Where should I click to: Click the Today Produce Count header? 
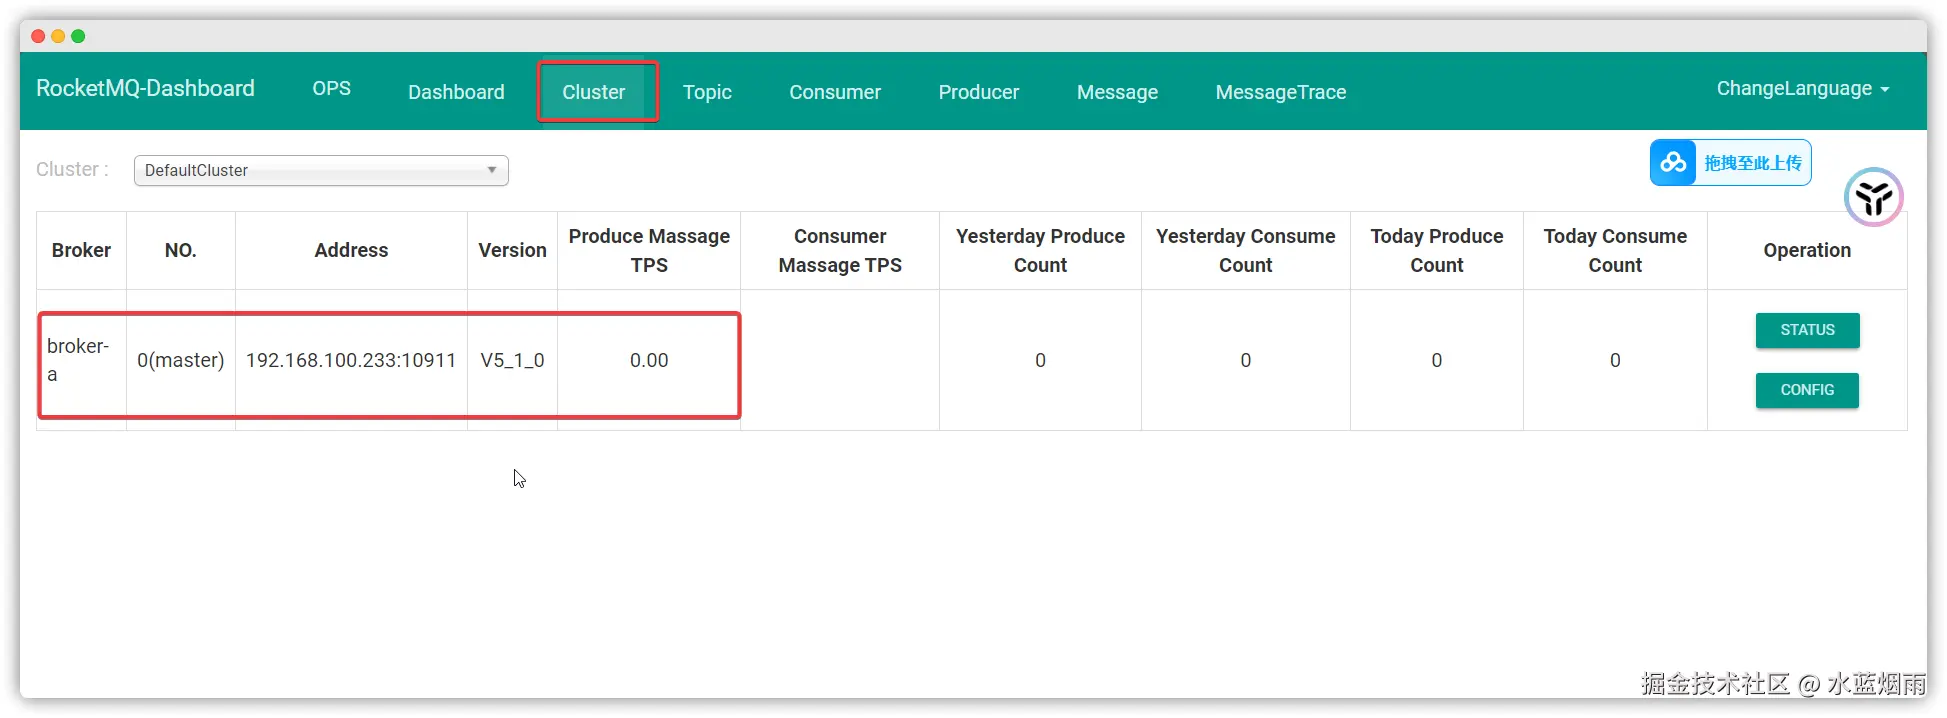(1436, 250)
